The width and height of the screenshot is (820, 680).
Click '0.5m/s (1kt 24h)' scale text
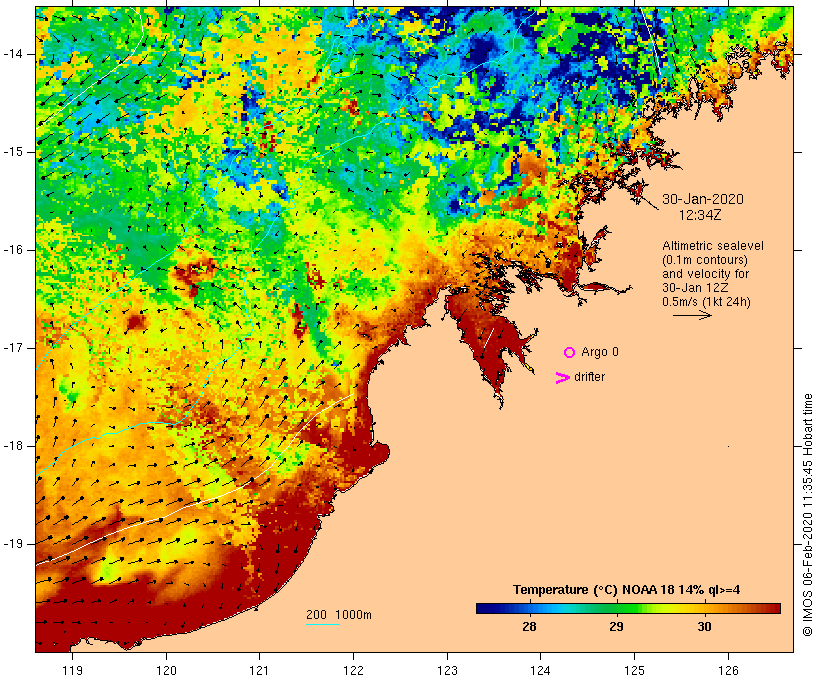[706, 302]
